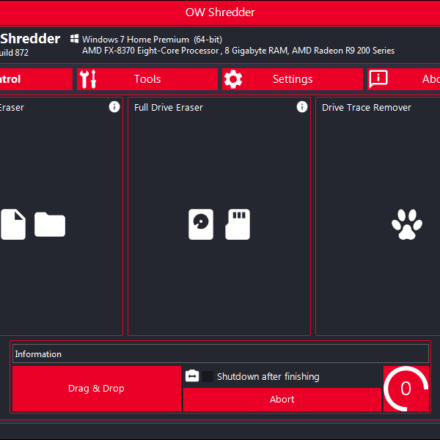Click the Shutdown after finishing label
440x440 pixels.
click(268, 377)
